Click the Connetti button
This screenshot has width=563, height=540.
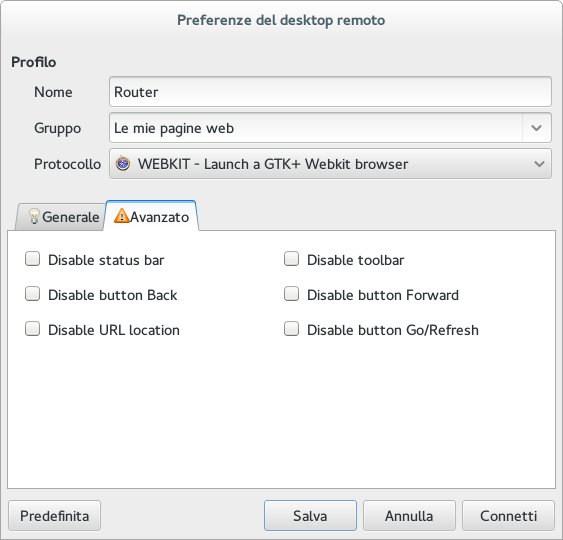pos(508,516)
